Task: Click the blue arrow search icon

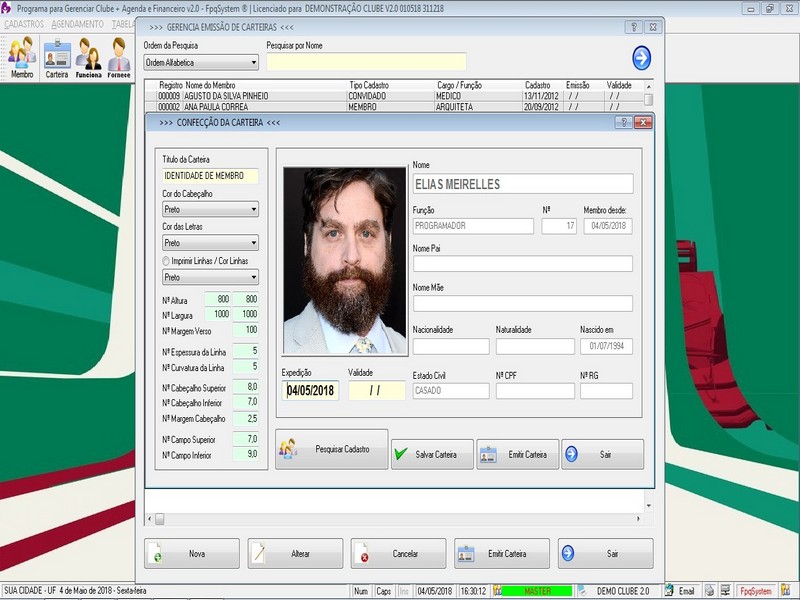Action: pyautogui.click(x=642, y=58)
